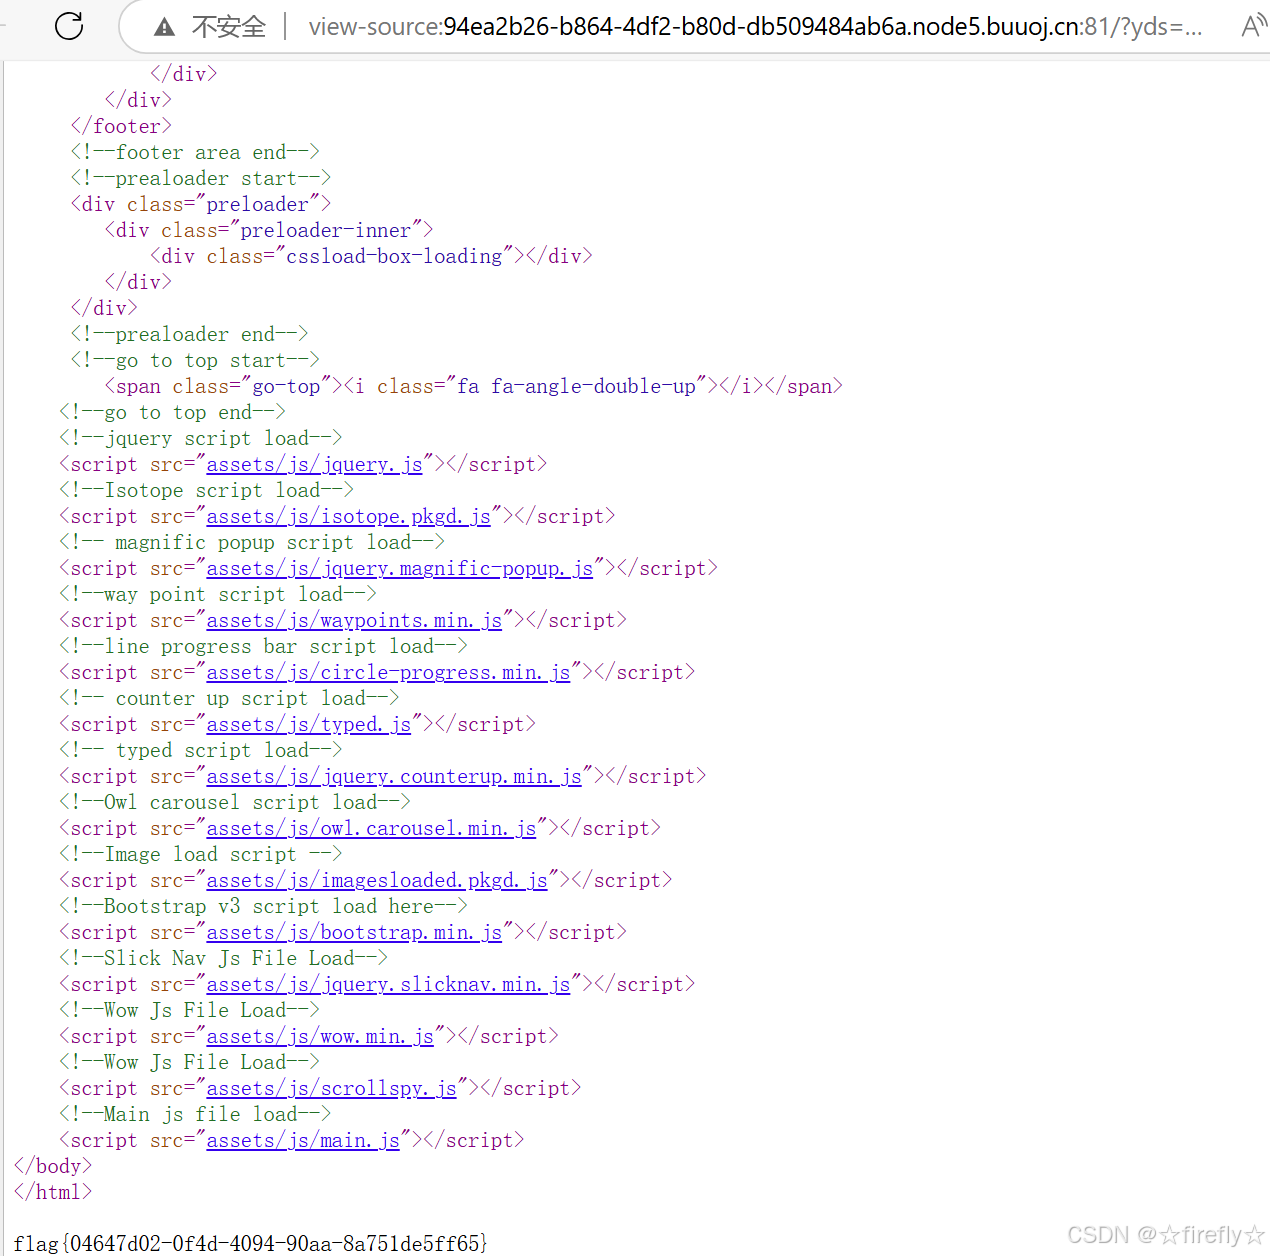The height and width of the screenshot is (1256, 1270).
Task: Click the line progress bar script comment
Action: click(263, 646)
